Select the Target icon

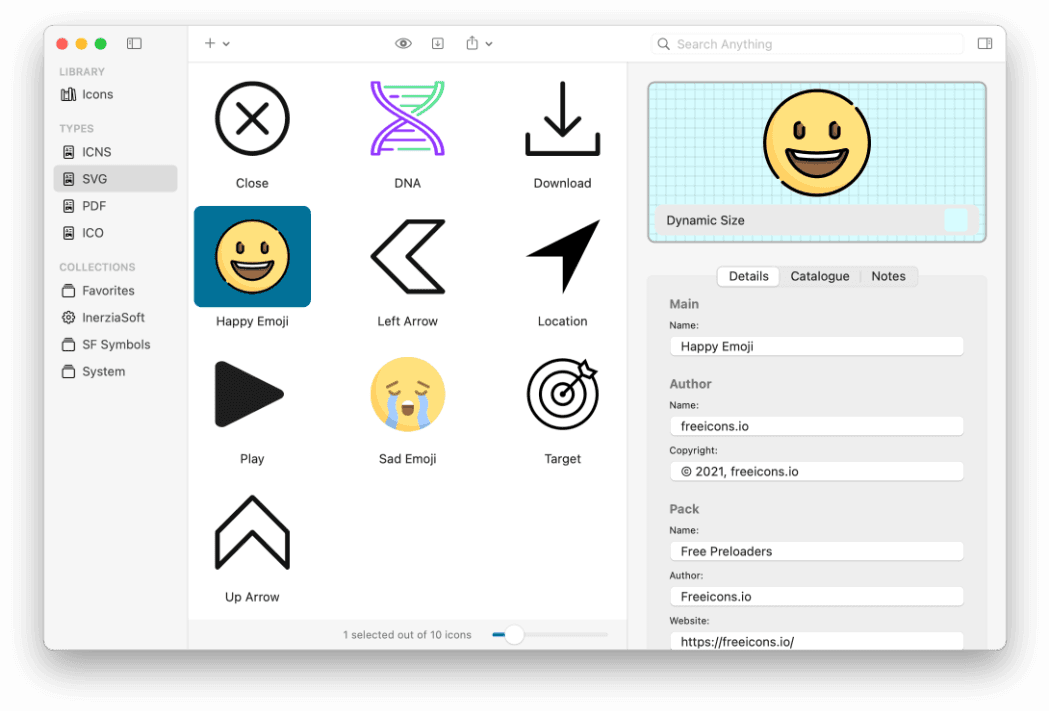pos(562,395)
